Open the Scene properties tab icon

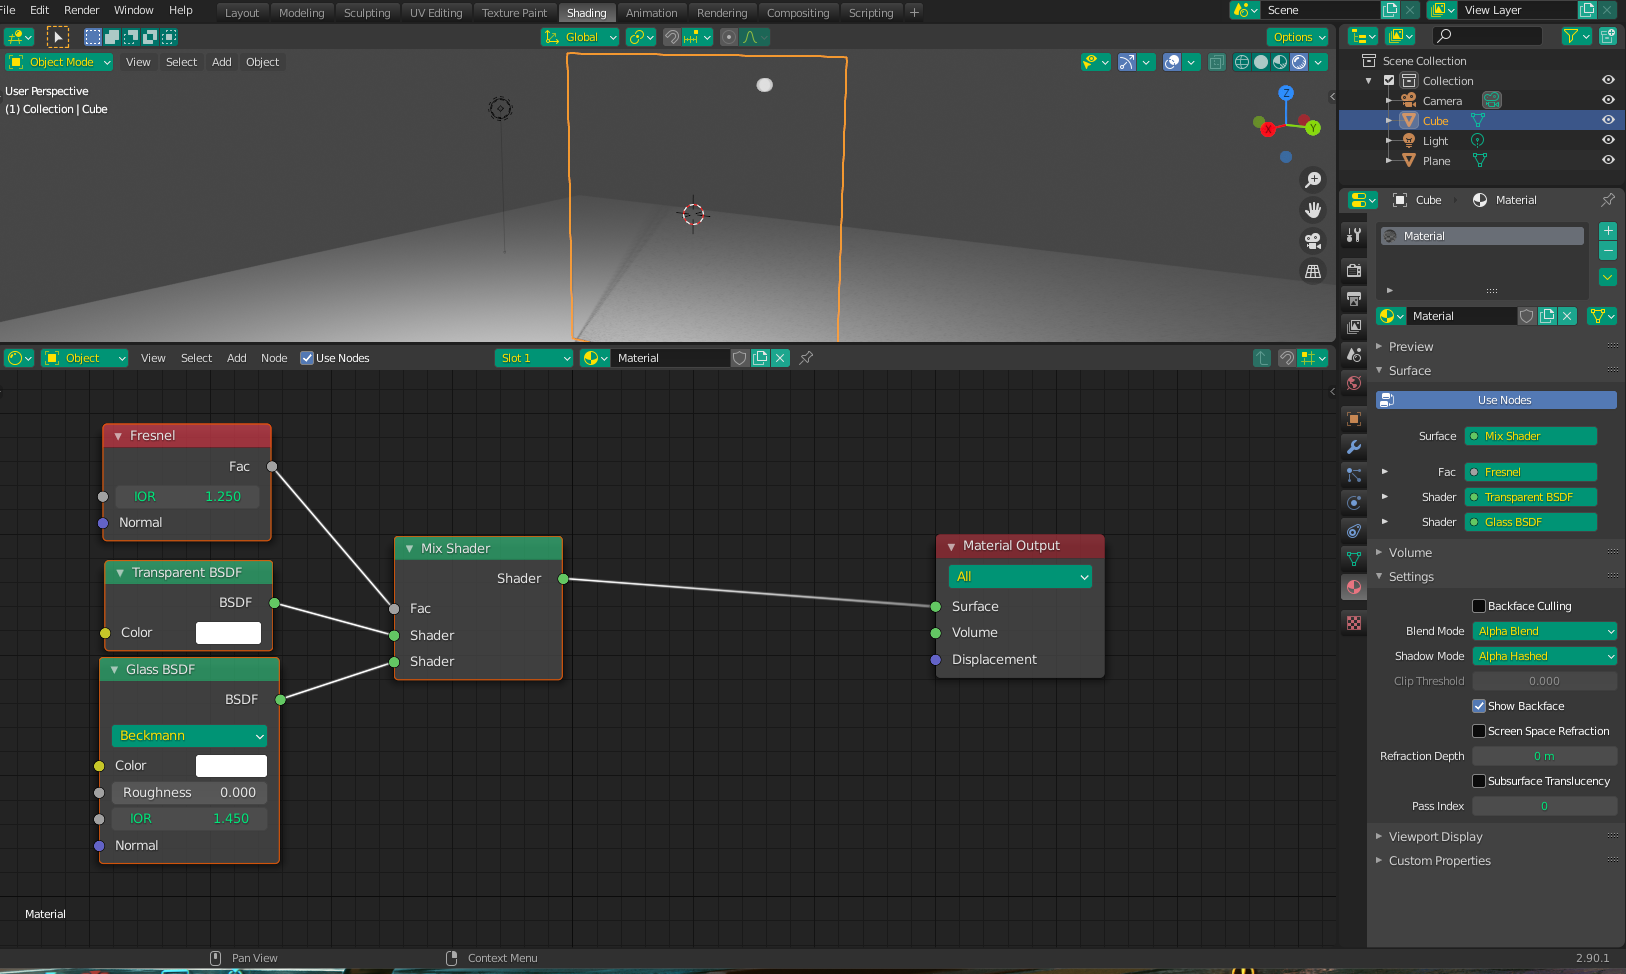point(1354,354)
